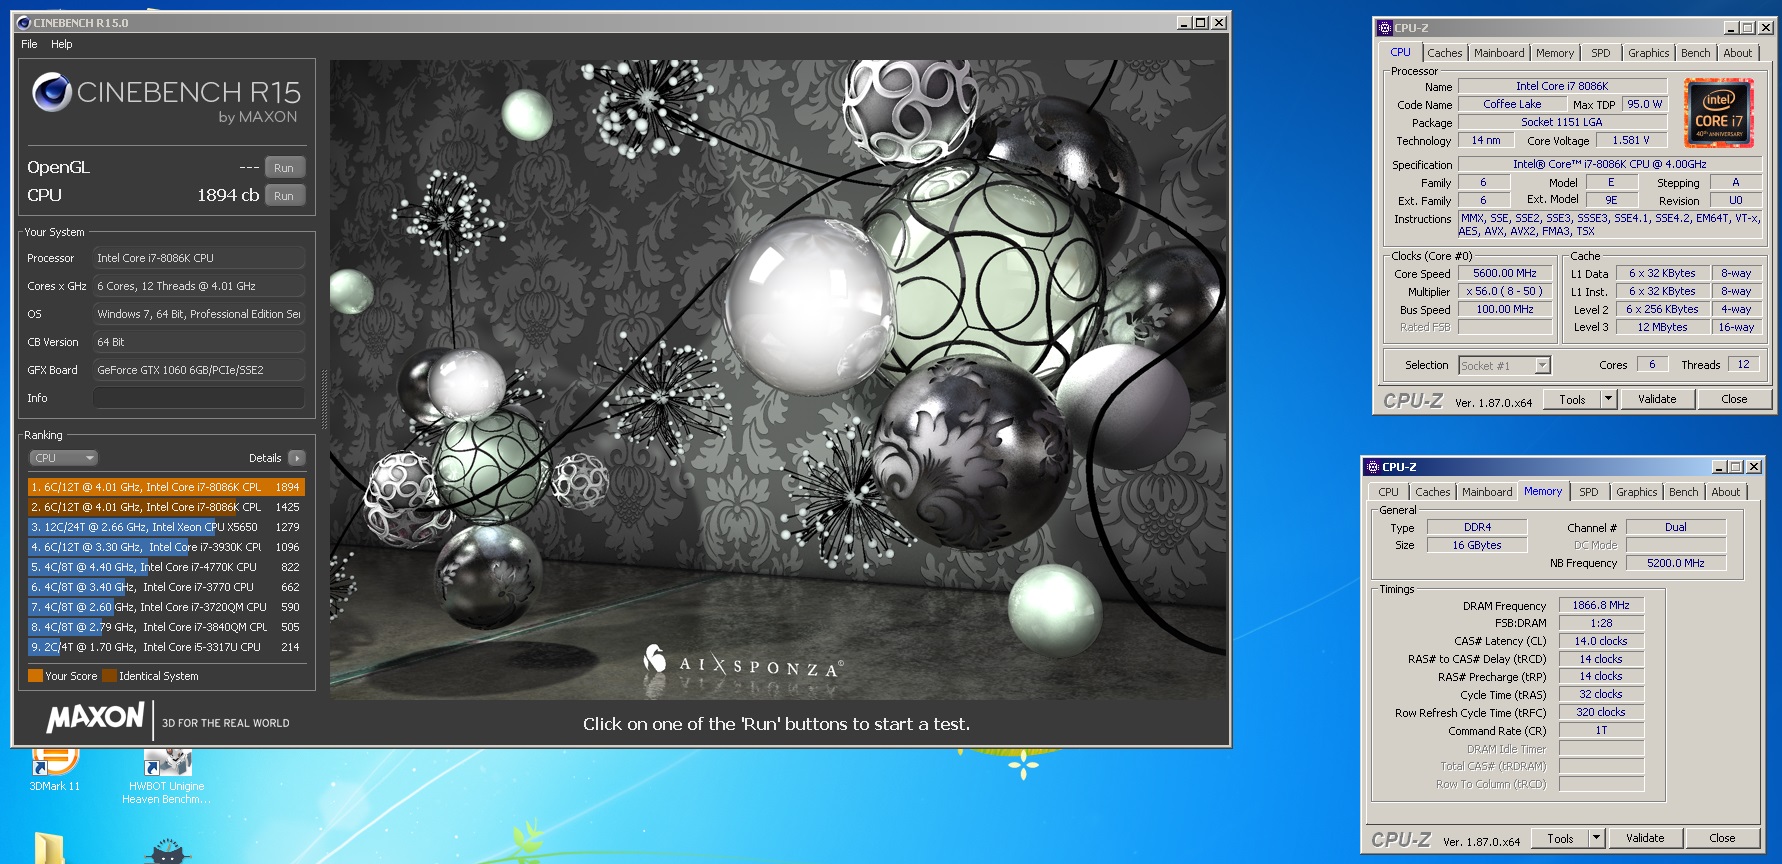Click the lower CPU-Z title bar icon
This screenshot has height=864, width=1782.
pyautogui.click(x=1373, y=467)
